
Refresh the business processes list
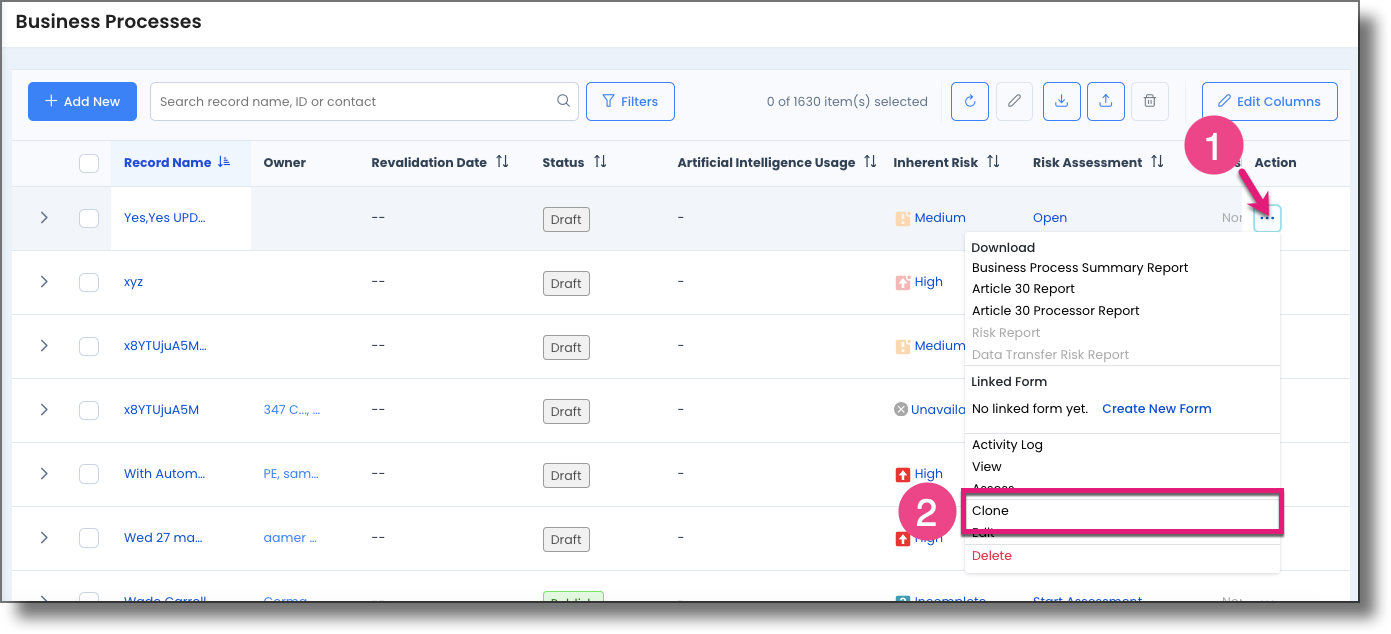tap(969, 101)
